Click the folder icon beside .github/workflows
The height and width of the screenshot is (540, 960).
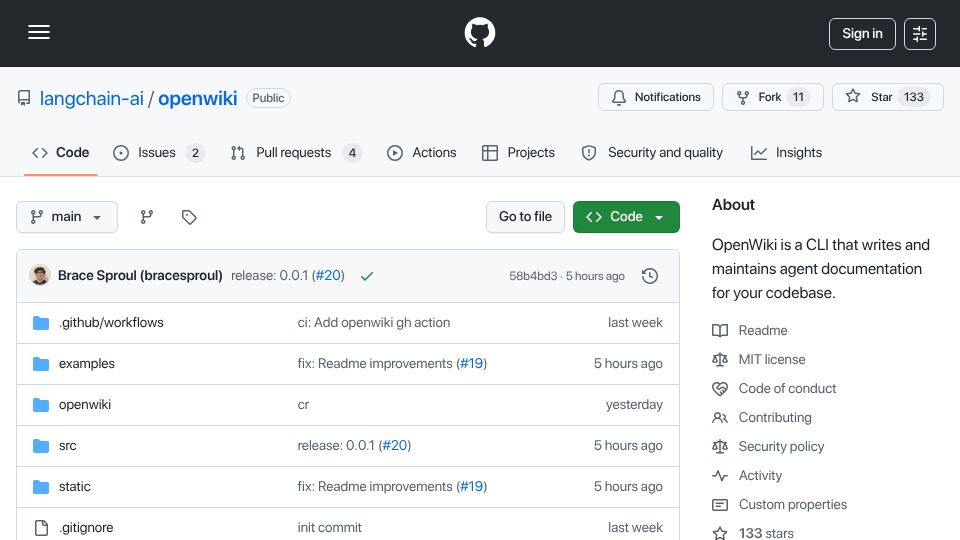click(41, 323)
